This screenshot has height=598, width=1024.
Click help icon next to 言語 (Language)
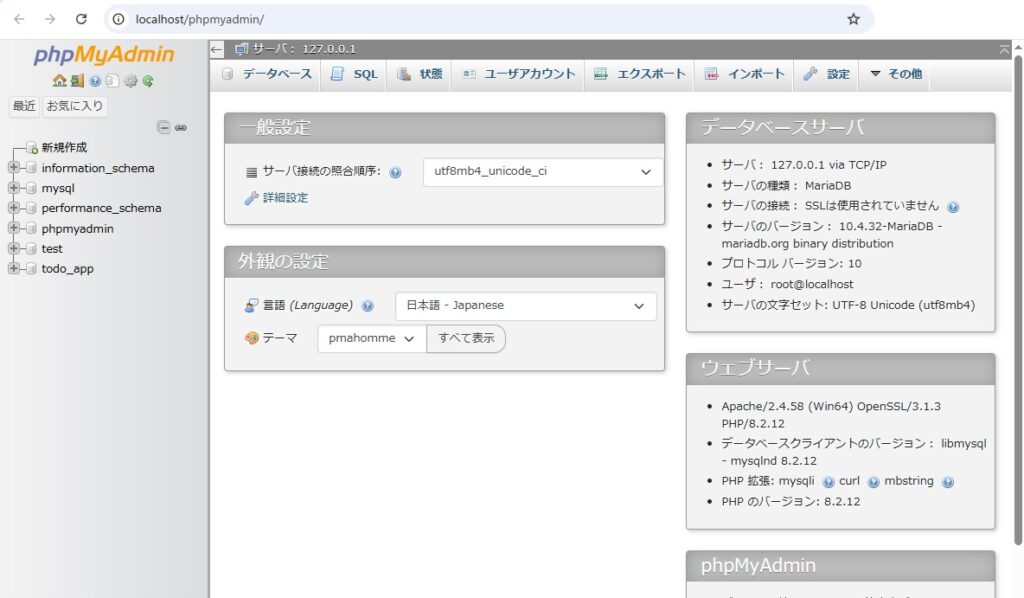click(368, 306)
